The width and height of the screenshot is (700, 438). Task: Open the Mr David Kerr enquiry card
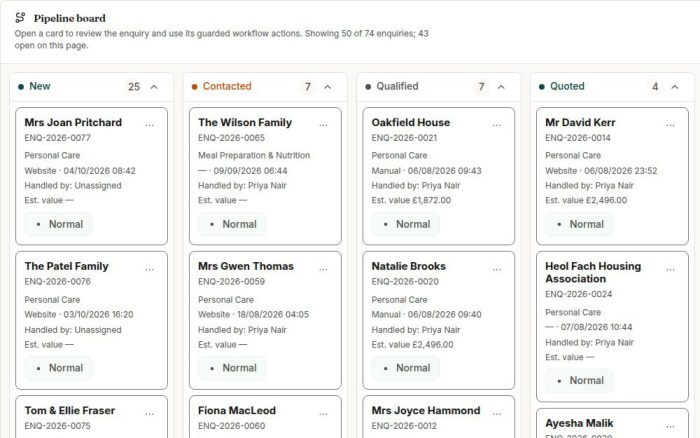612,176
